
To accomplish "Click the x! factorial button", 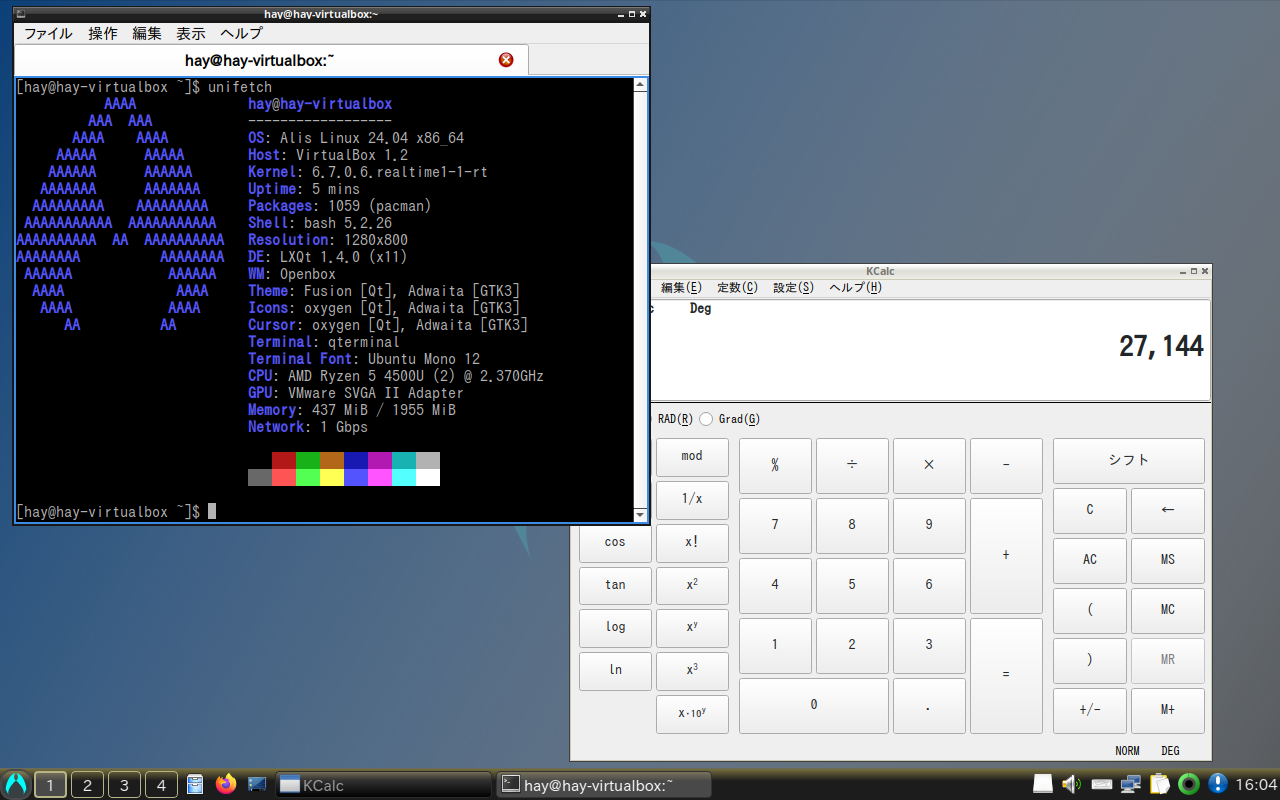I will tap(692, 542).
